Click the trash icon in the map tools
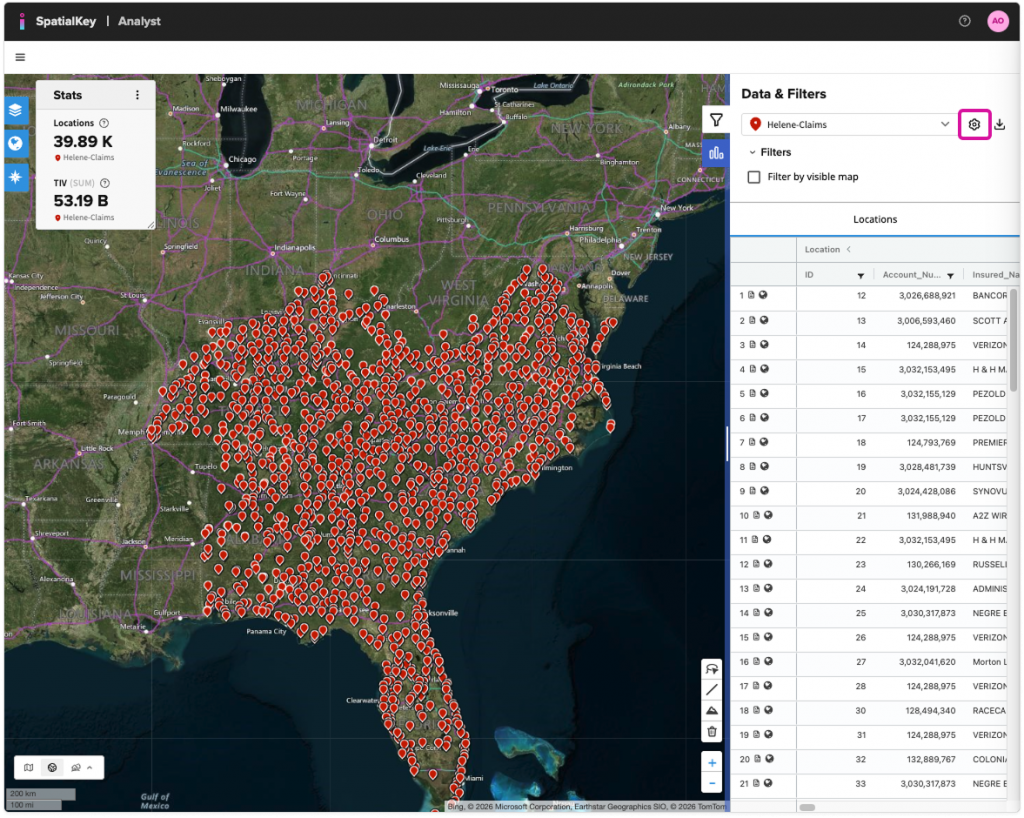This screenshot has width=1024, height=818. [x=712, y=731]
